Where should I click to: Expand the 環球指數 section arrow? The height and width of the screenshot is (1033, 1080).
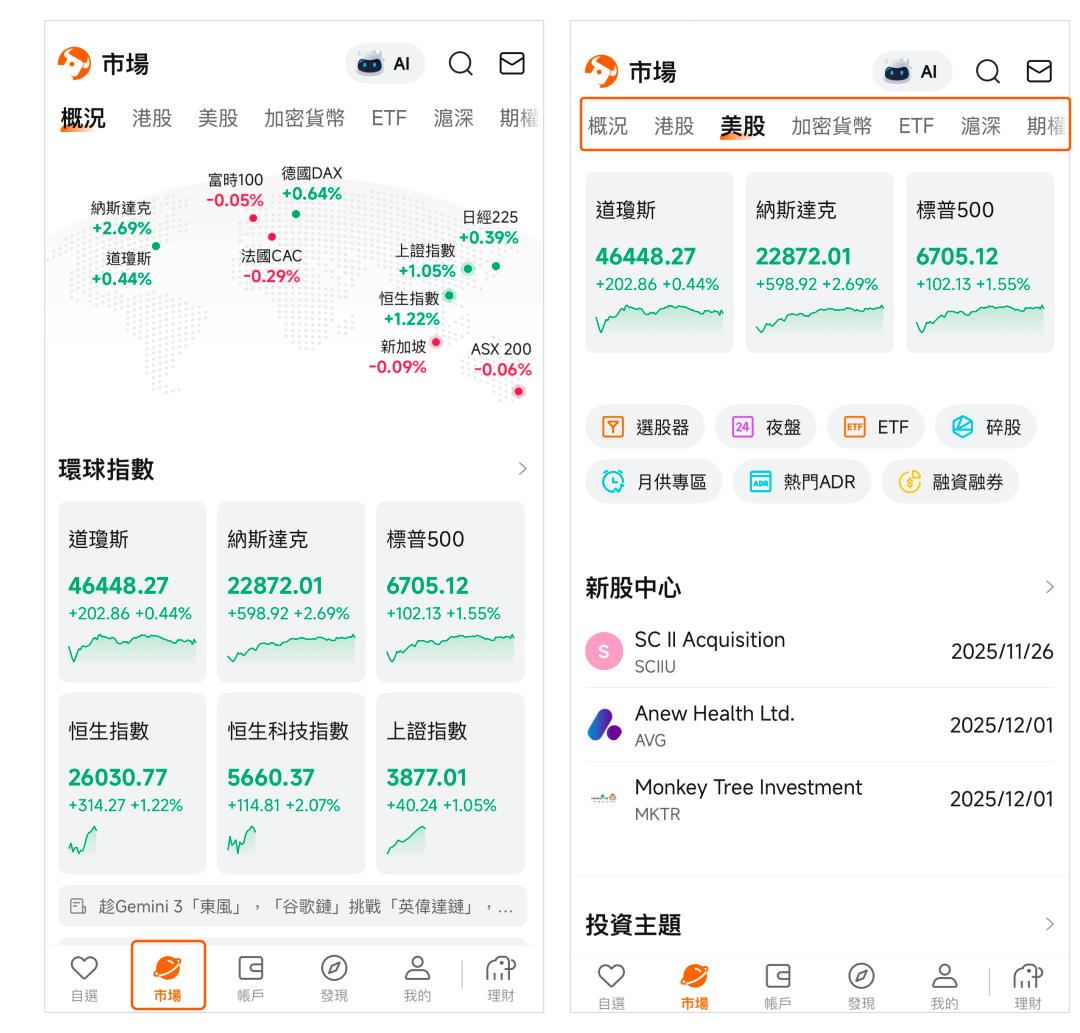(x=522, y=469)
